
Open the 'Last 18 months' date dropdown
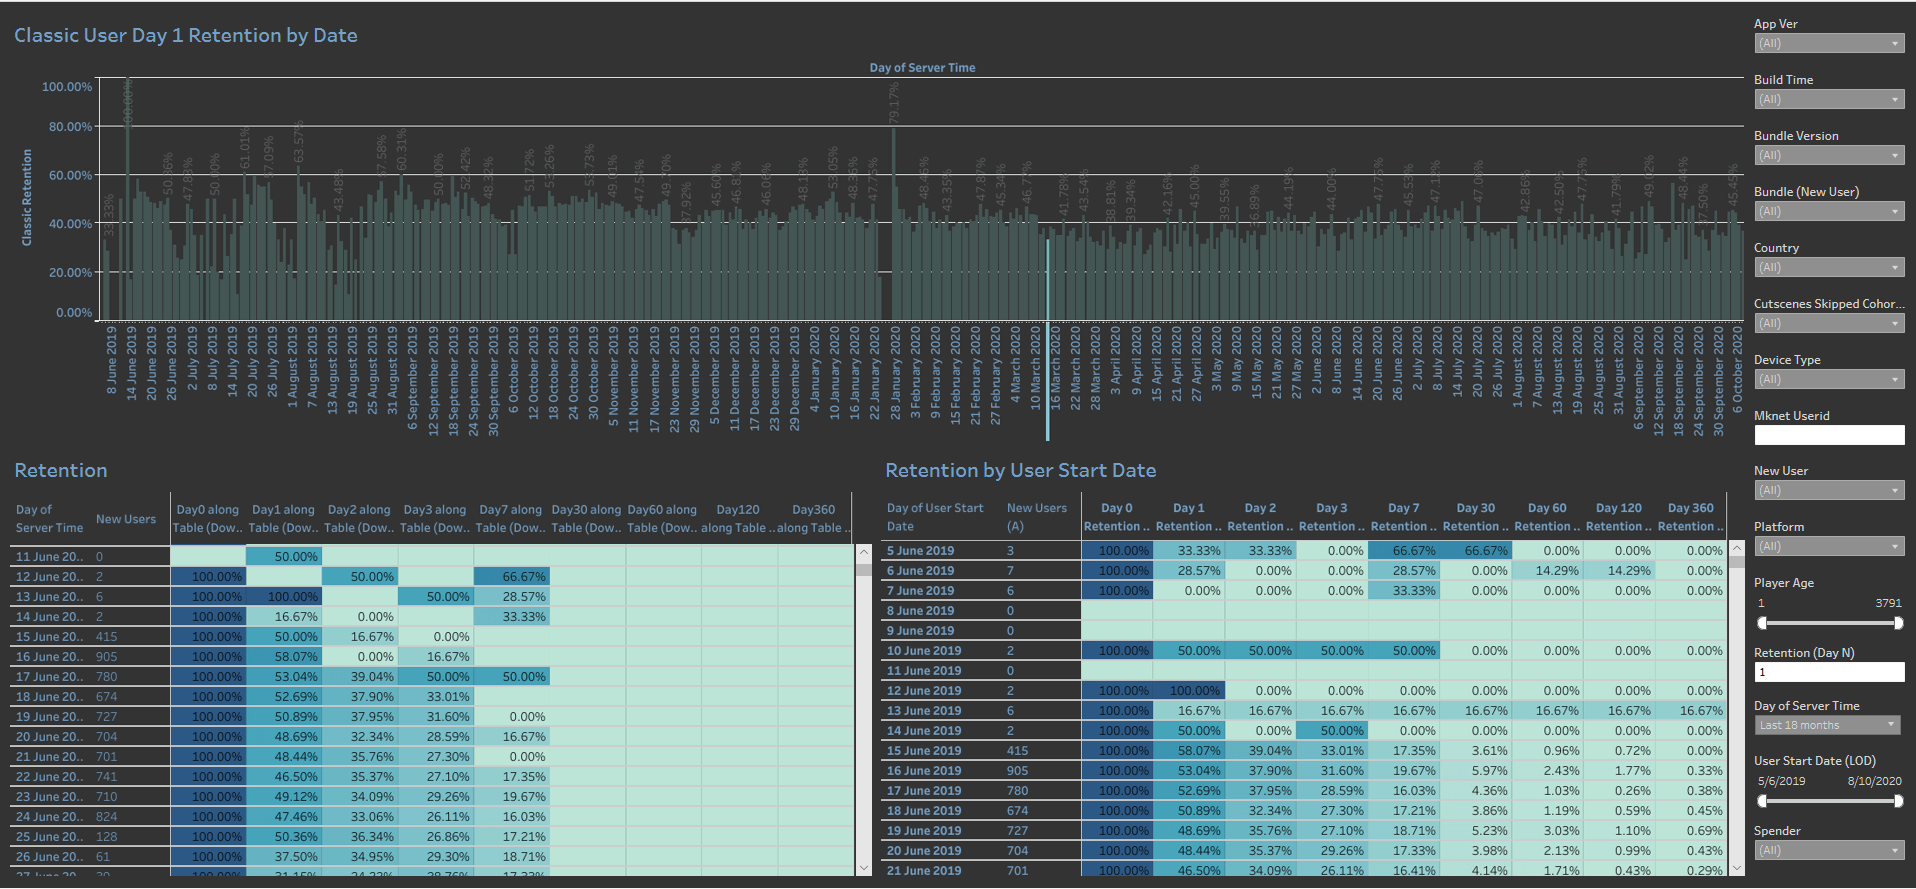coord(1828,725)
